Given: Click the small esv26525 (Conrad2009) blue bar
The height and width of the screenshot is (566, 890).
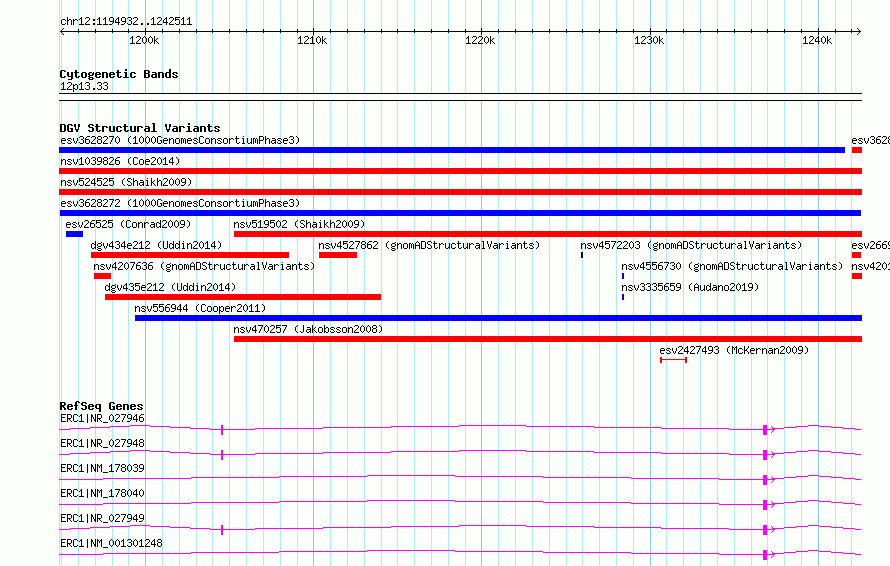Looking at the screenshot, I should pyautogui.click(x=74, y=234).
